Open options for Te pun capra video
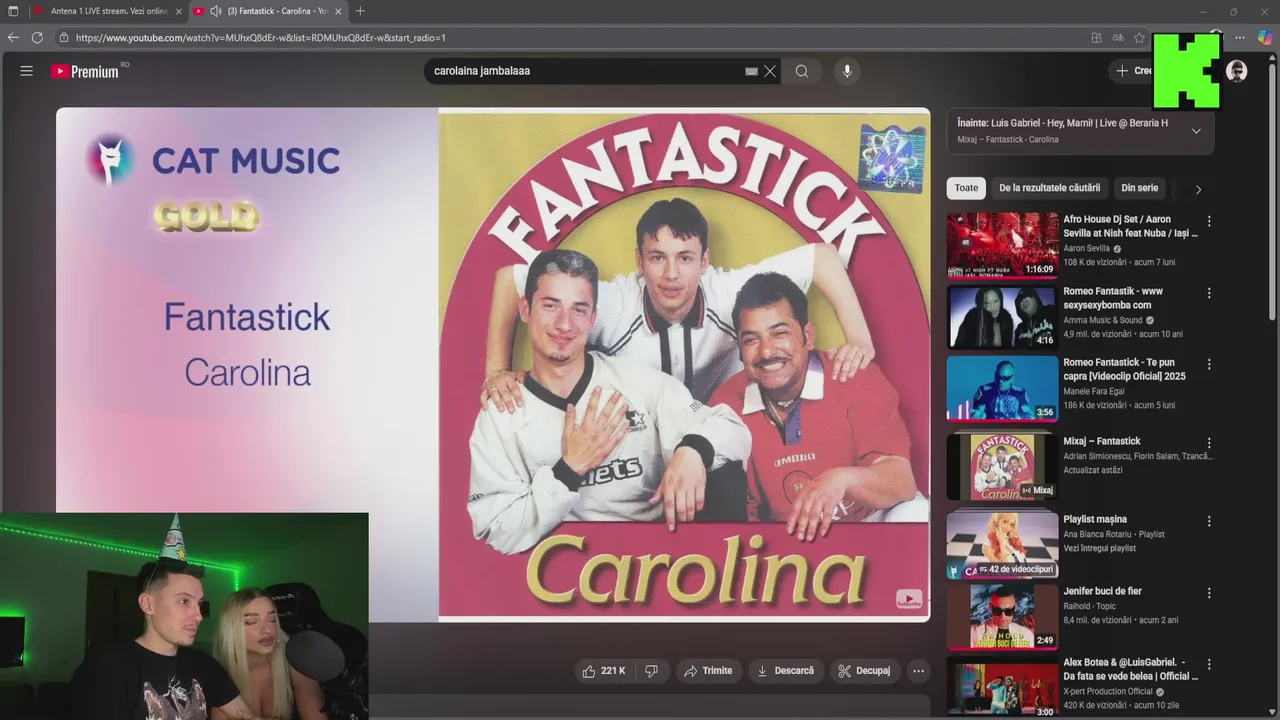The image size is (1280, 720). (1208, 364)
